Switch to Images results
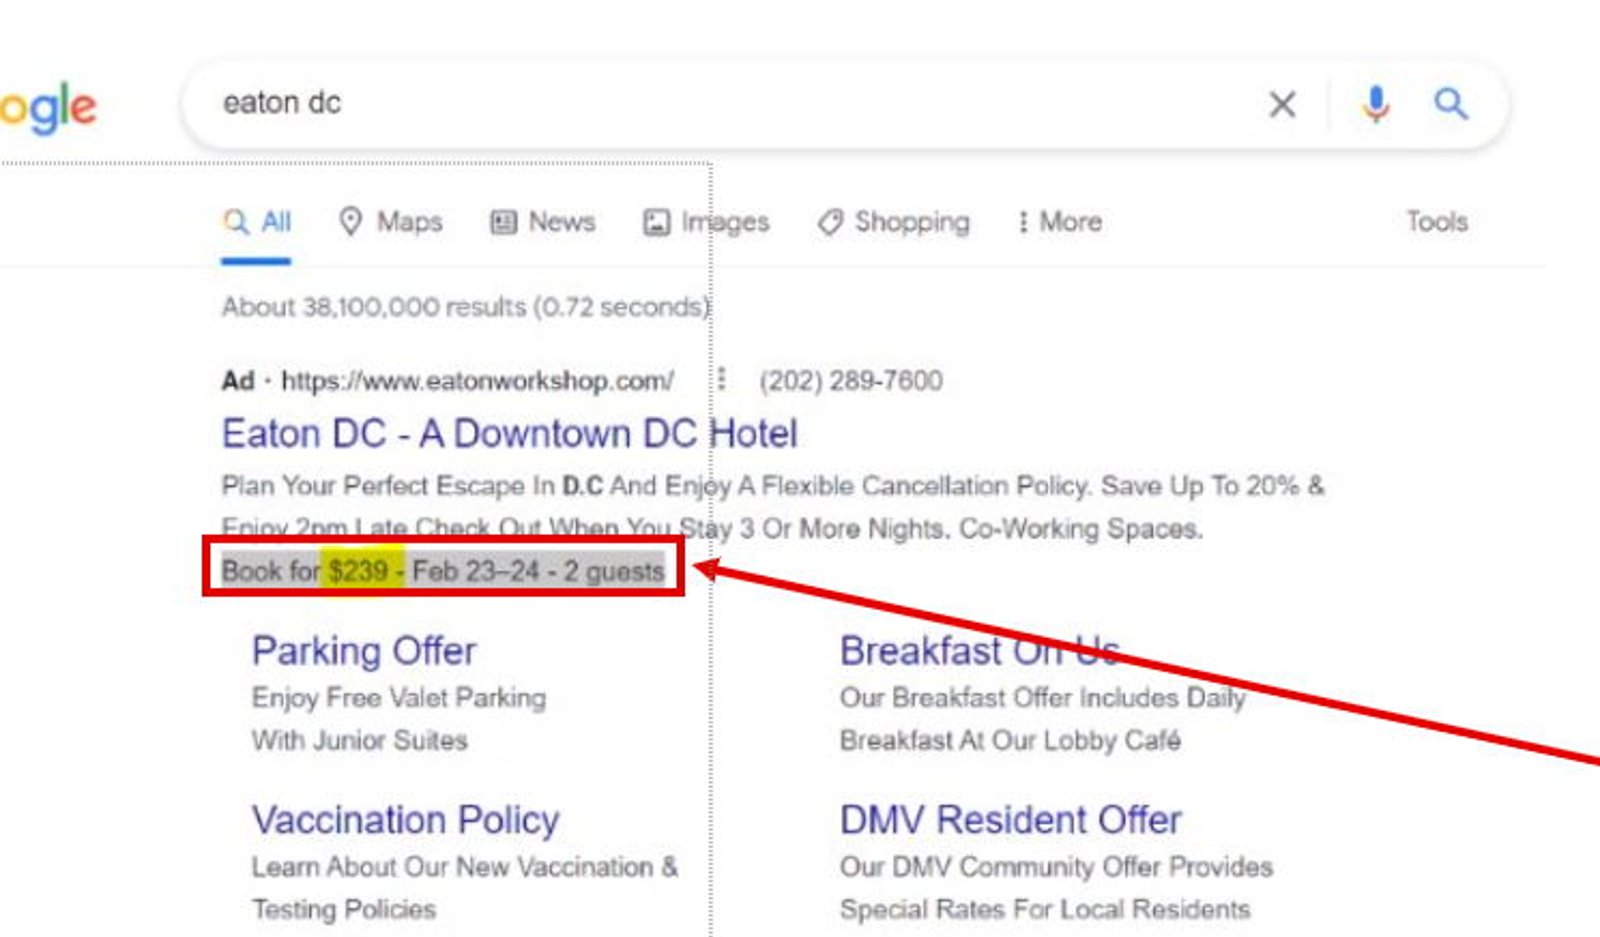 pos(706,222)
